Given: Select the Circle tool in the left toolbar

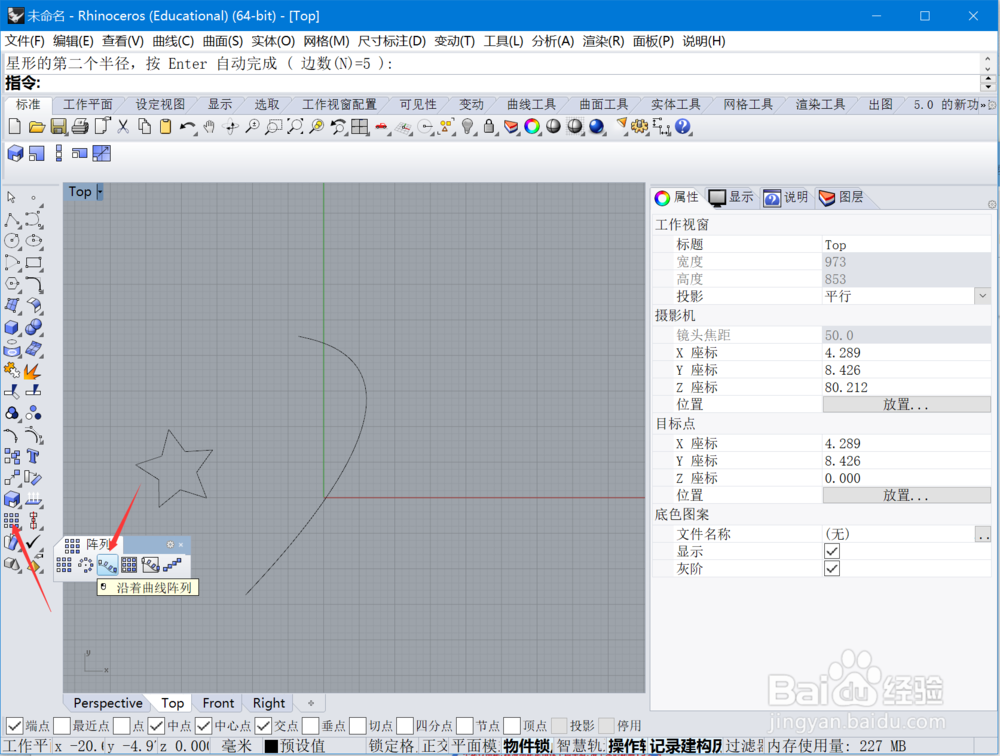Looking at the screenshot, I should coord(11,241).
